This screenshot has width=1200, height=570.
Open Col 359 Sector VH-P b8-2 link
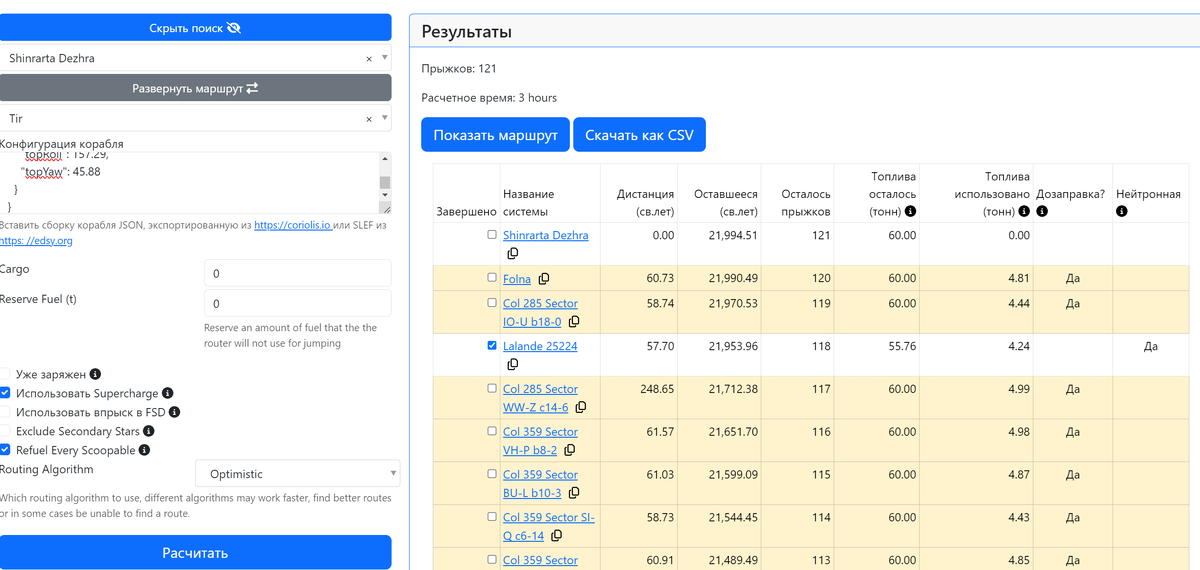tap(540, 441)
